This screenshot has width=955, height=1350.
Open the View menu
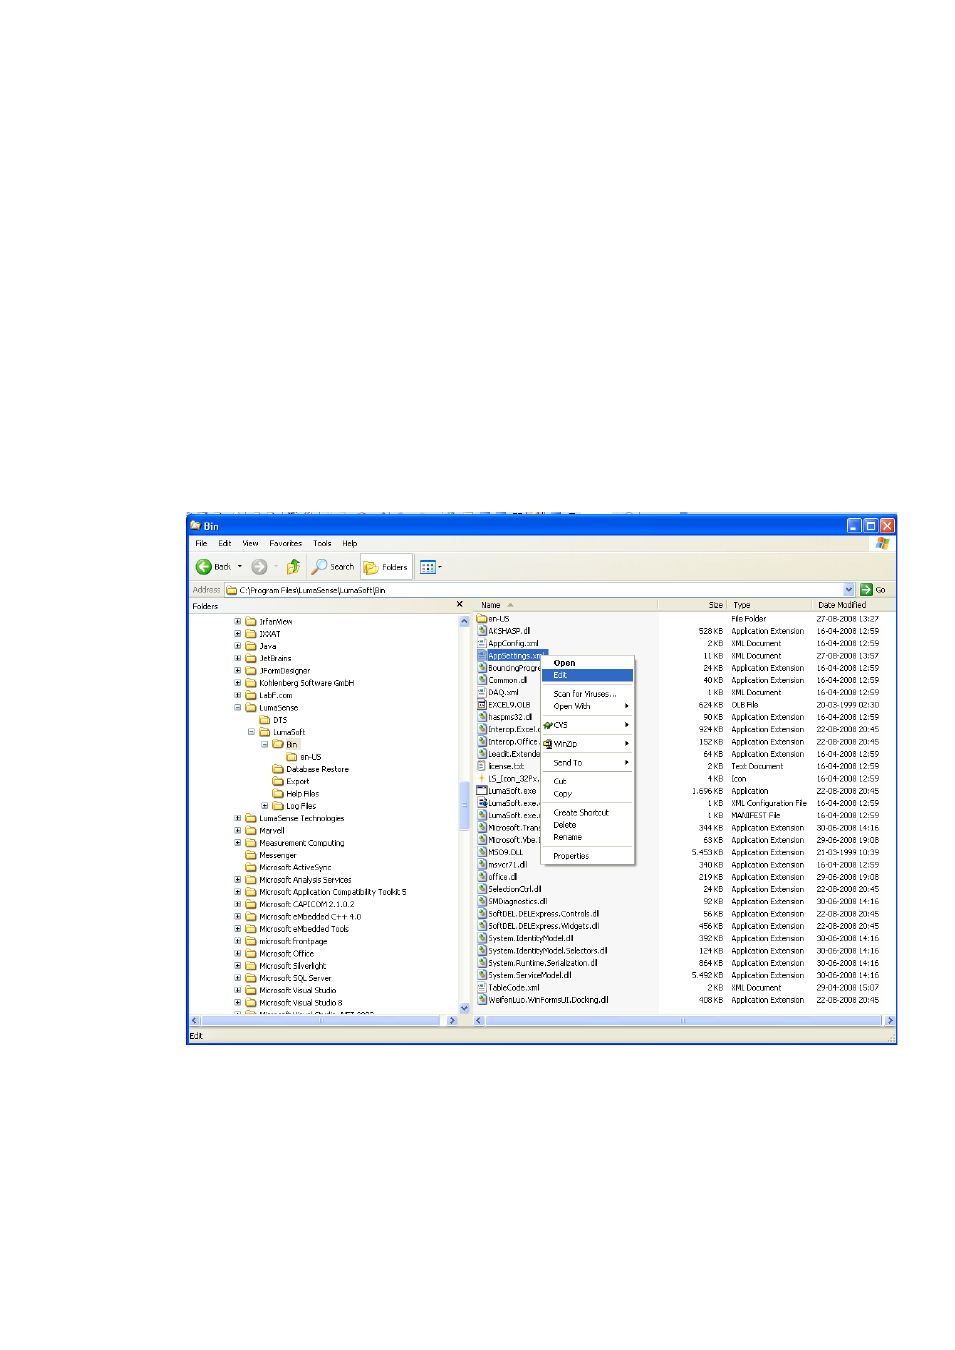coord(251,544)
